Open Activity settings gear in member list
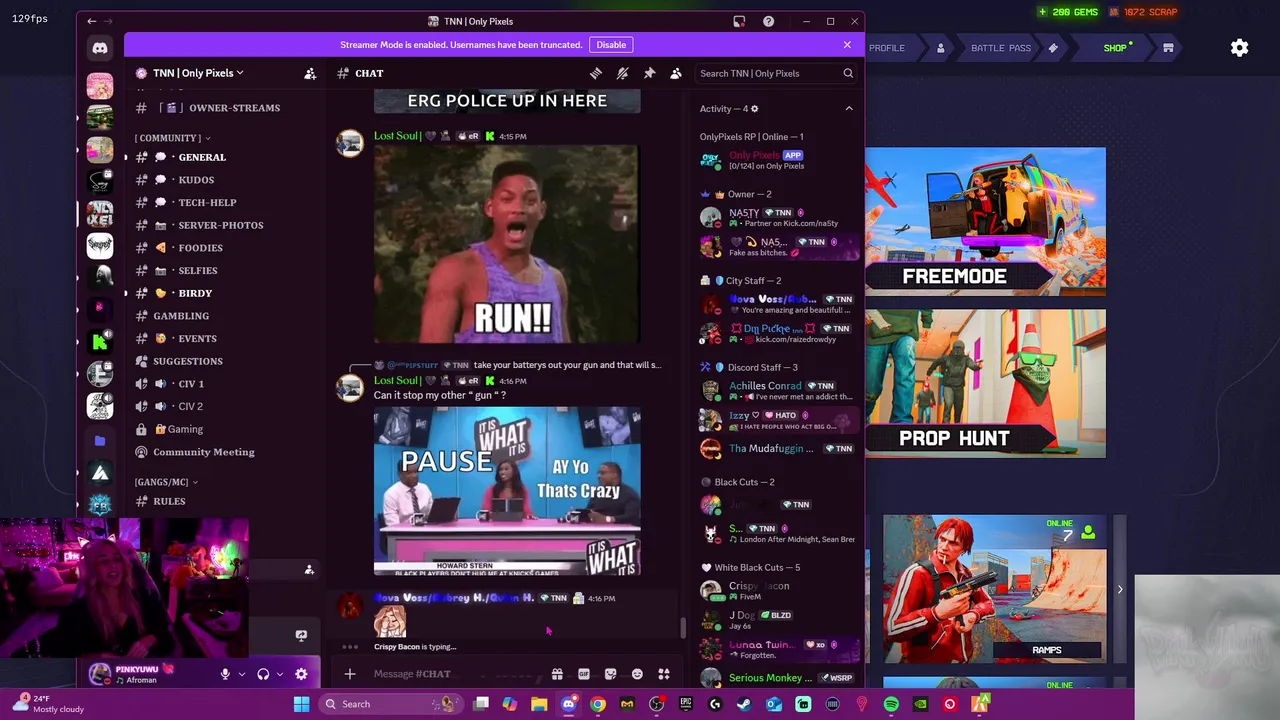The height and width of the screenshot is (720, 1280). click(755, 108)
